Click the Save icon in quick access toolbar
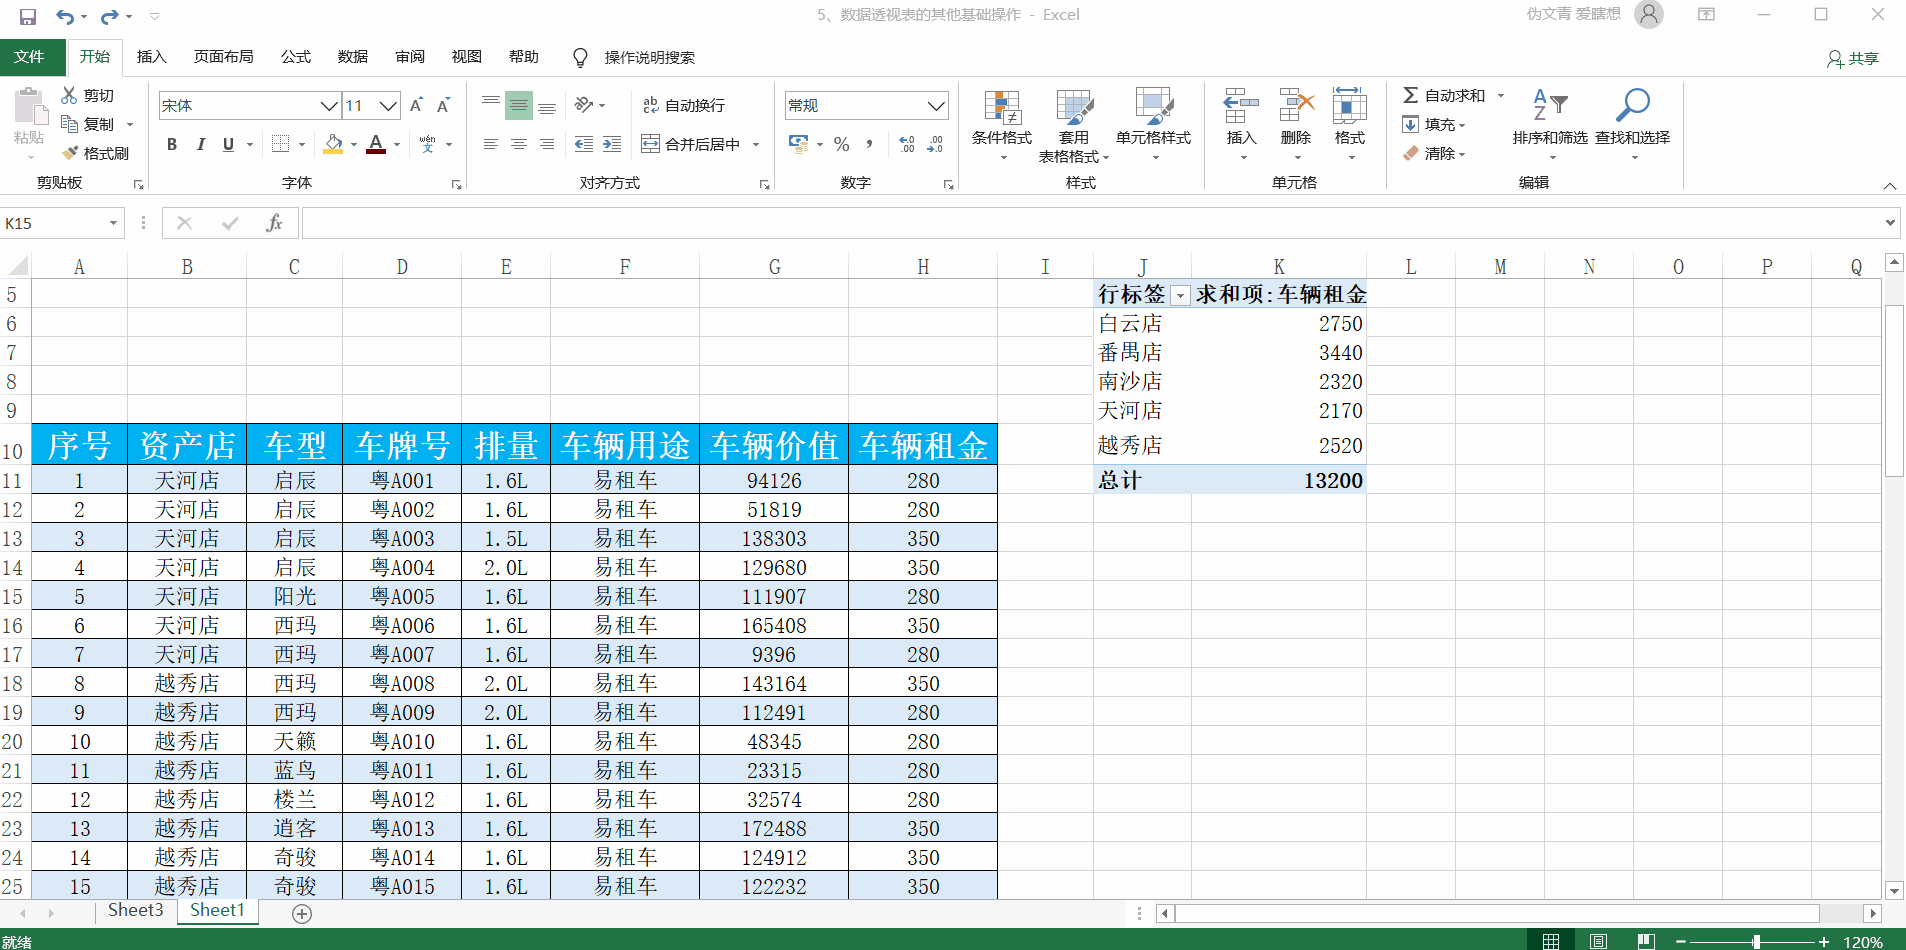 pyautogui.click(x=28, y=16)
